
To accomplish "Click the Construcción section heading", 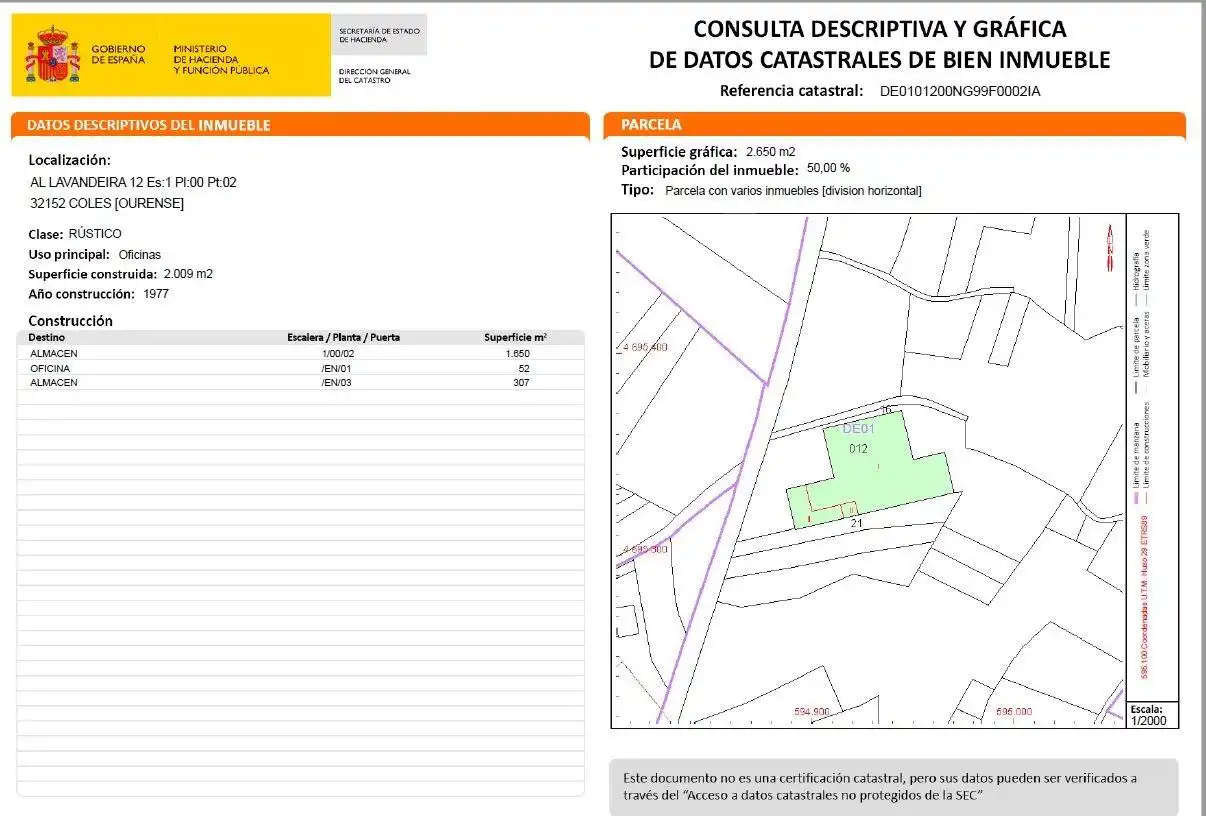I will [71, 321].
